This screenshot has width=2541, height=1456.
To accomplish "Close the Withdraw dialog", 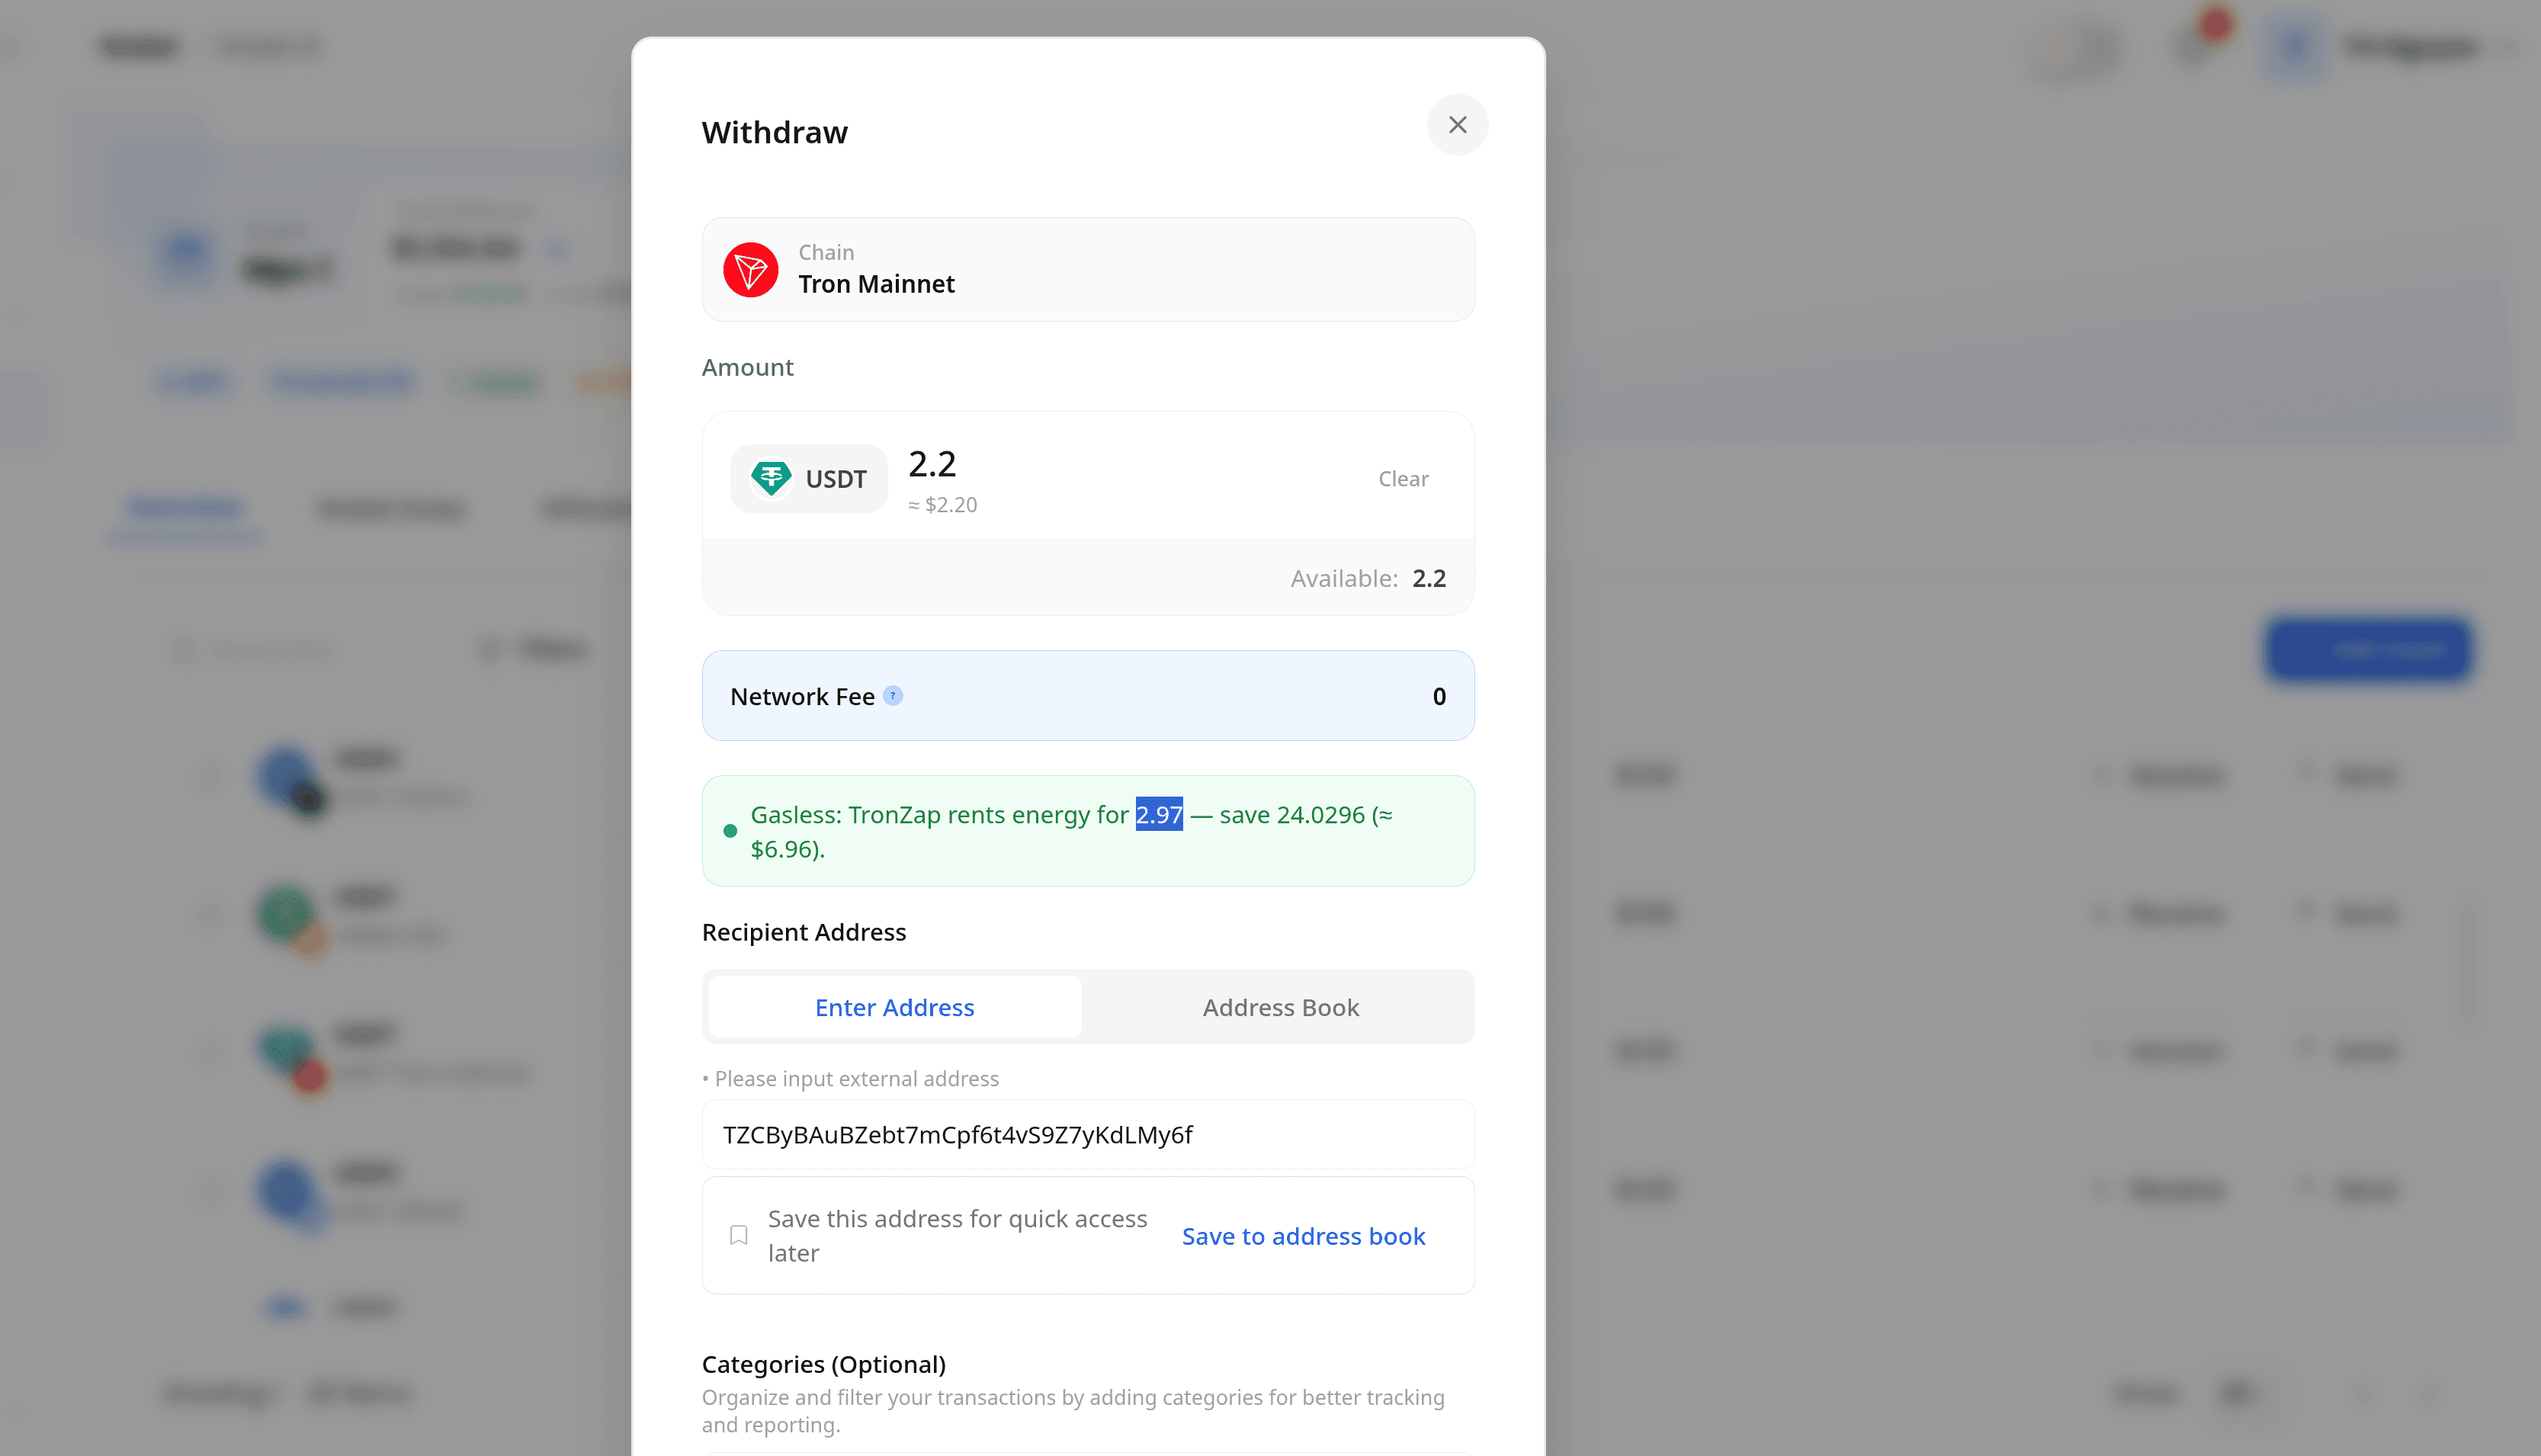I will pyautogui.click(x=1457, y=124).
